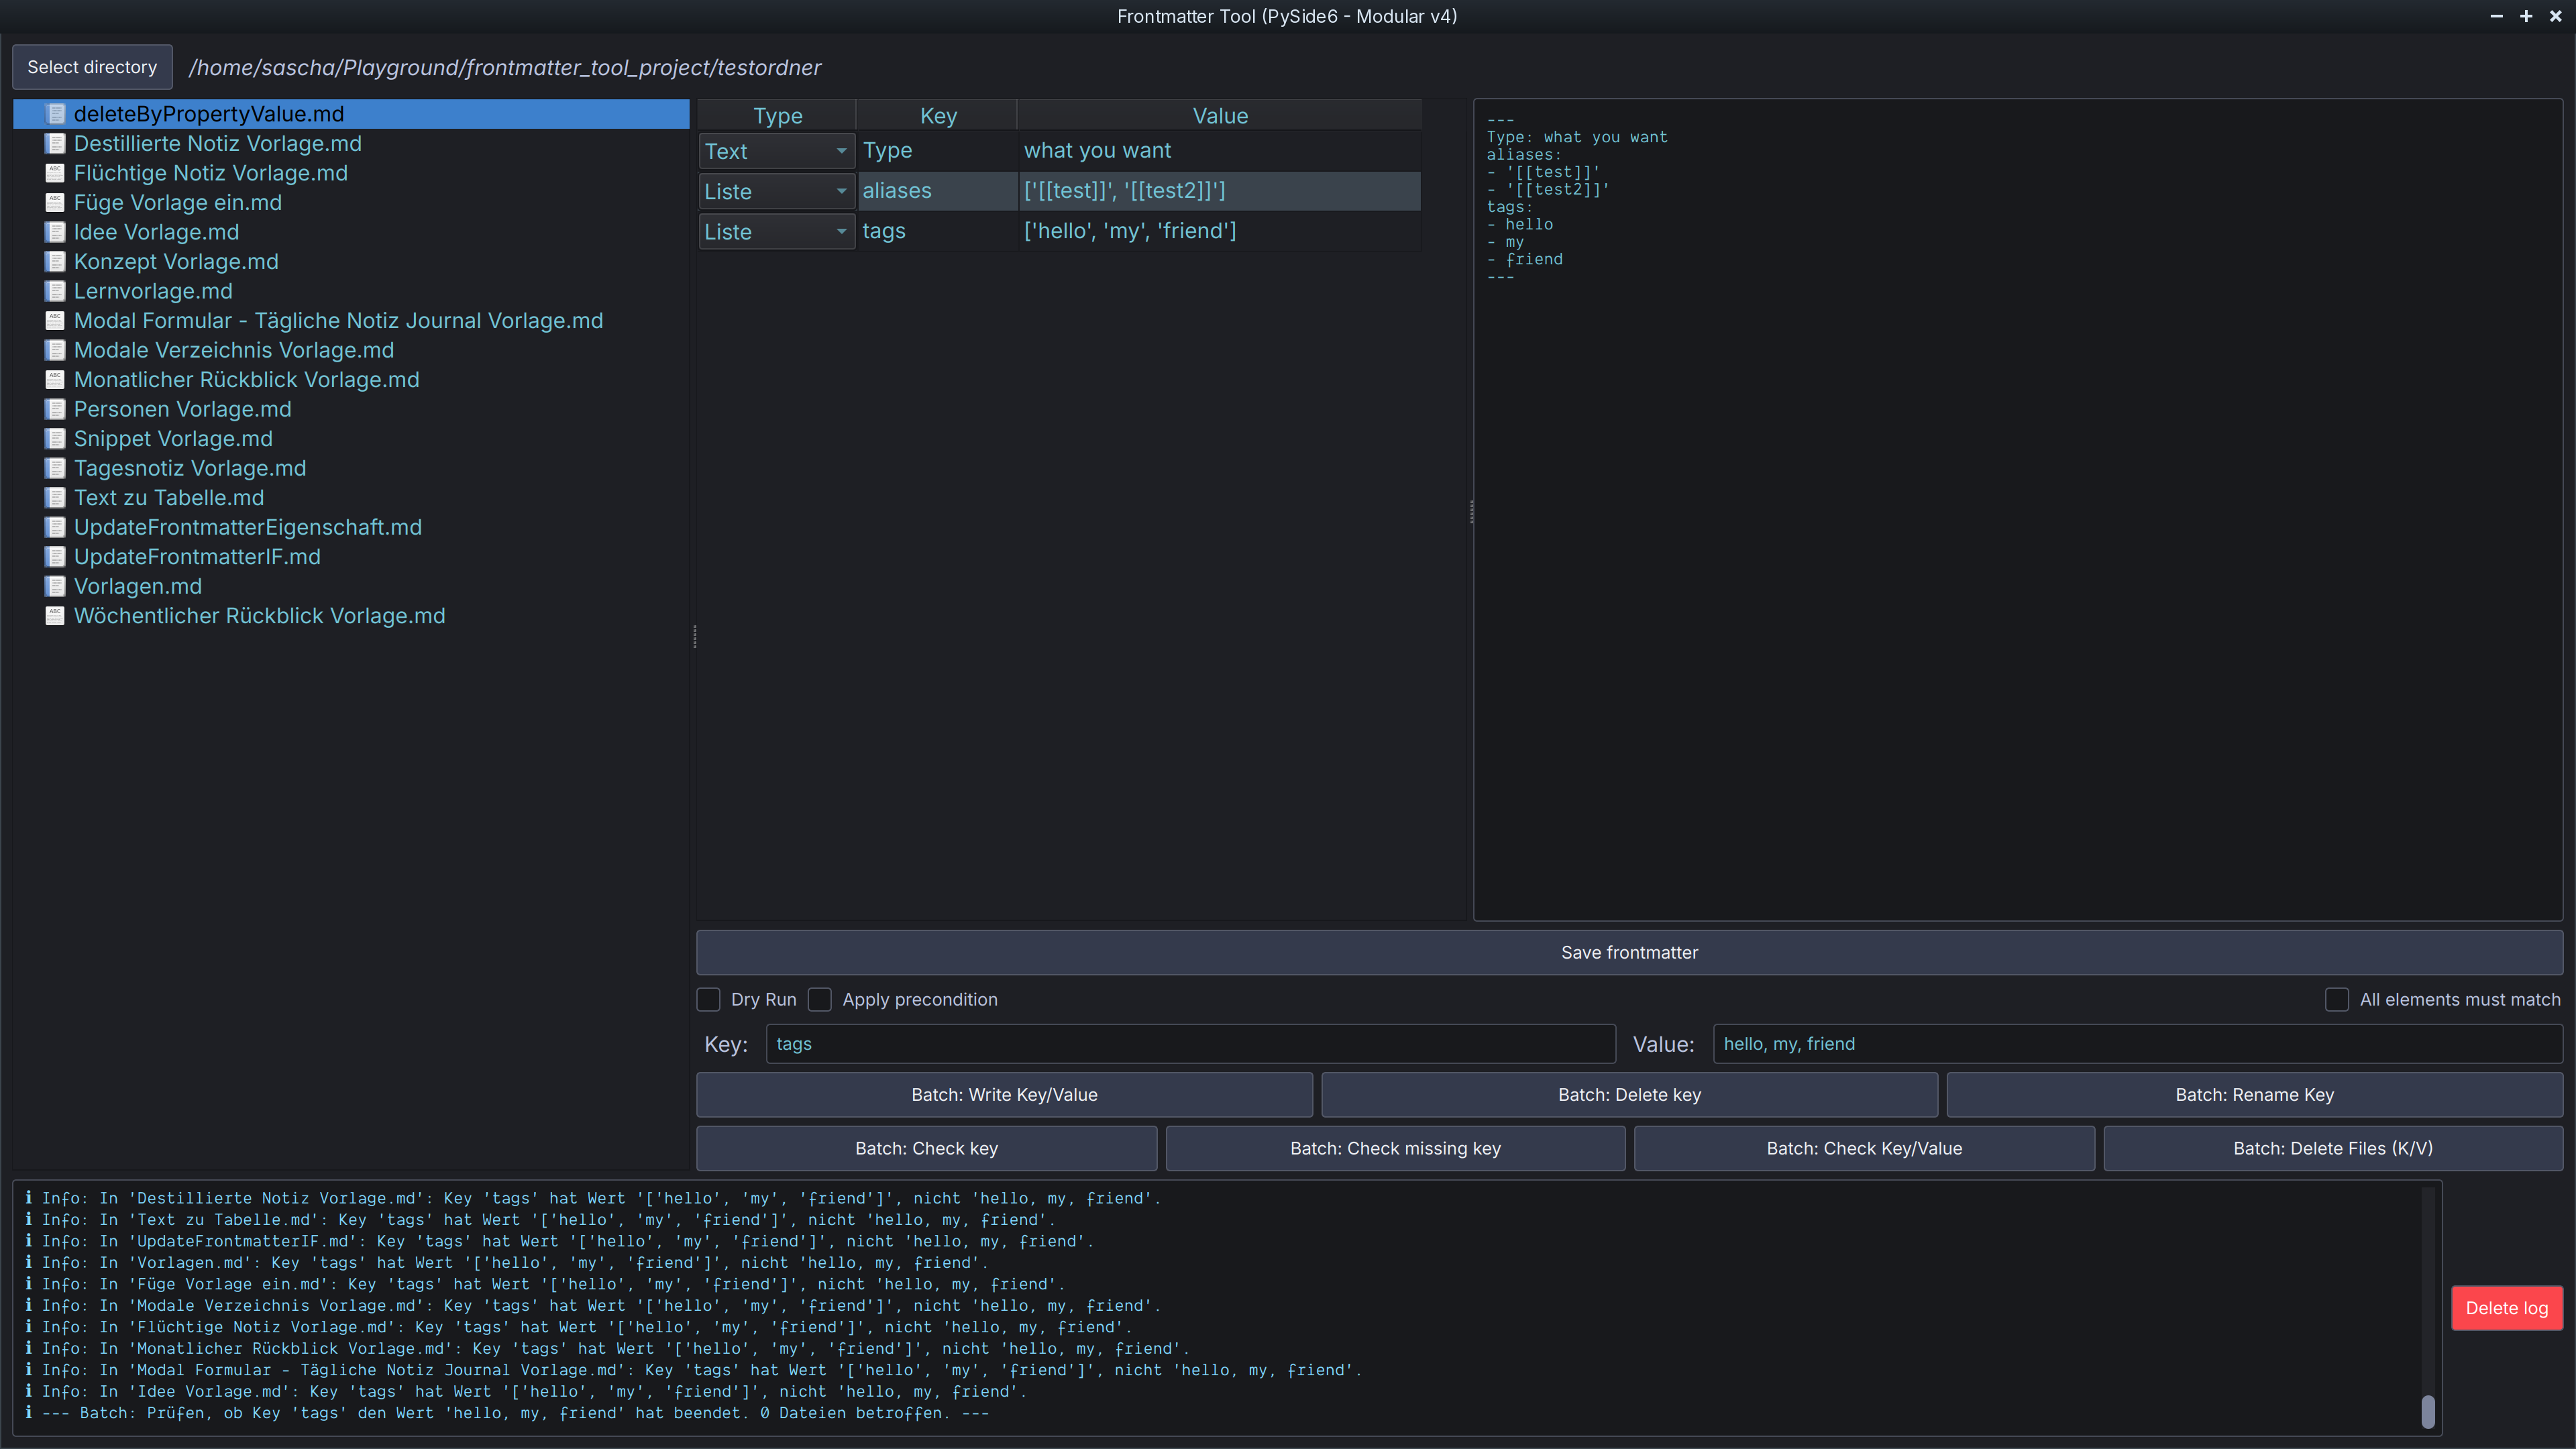Run Batch: Check key
2576x1449 pixels.
point(926,1149)
